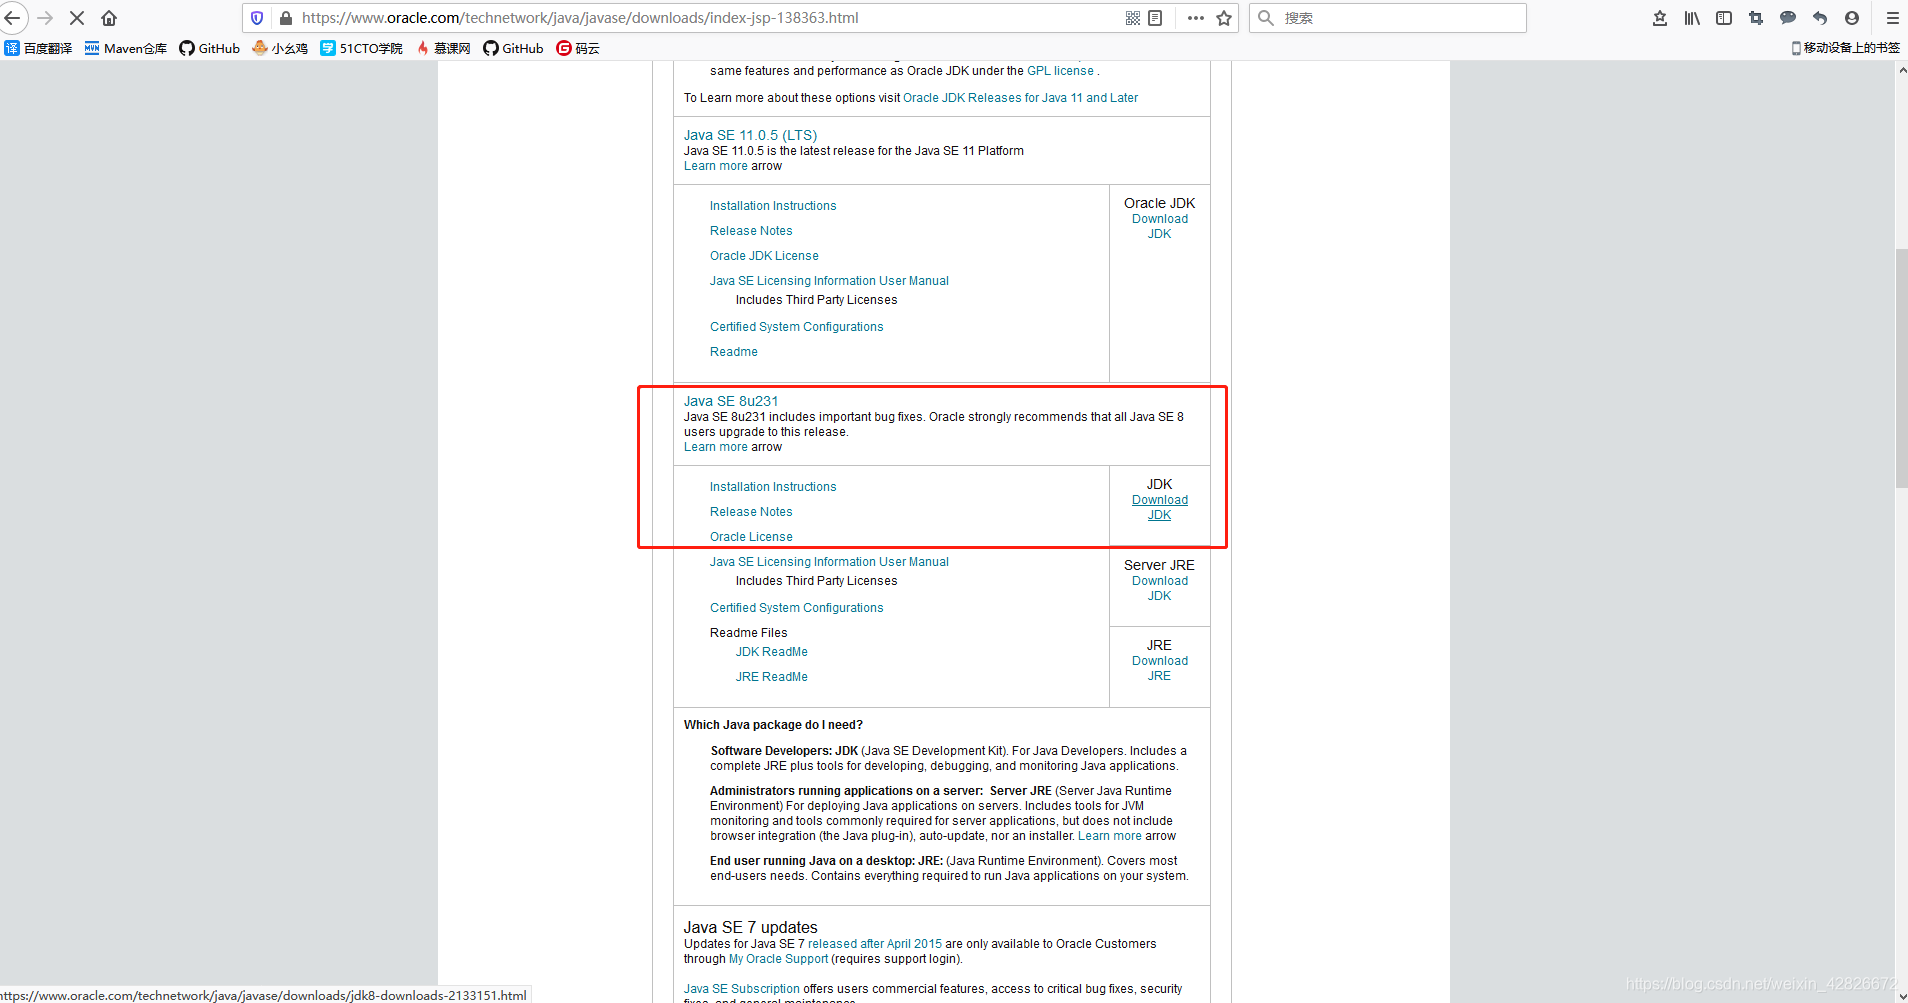Download Oracle JDK 11
This screenshot has height=1003, width=1908.
point(1160,226)
